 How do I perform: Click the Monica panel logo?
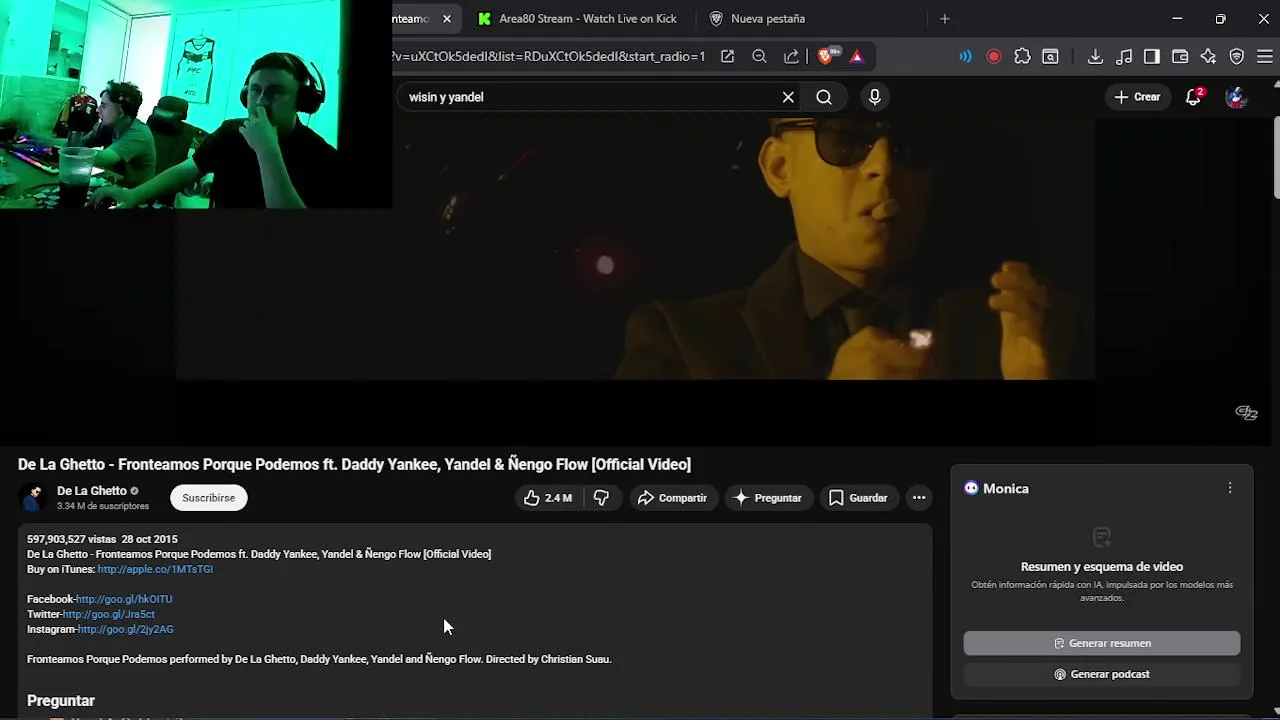pyautogui.click(x=971, y=488)
